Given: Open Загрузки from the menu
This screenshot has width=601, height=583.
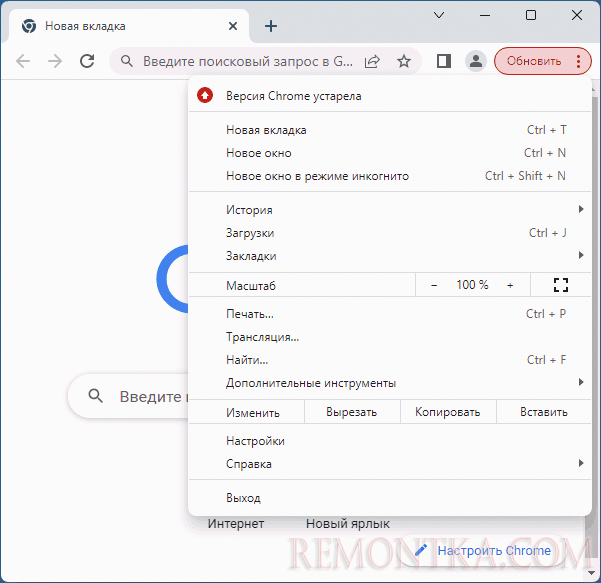Looking at the screenshot, I should pyautogui.click(x=390, y=233).
